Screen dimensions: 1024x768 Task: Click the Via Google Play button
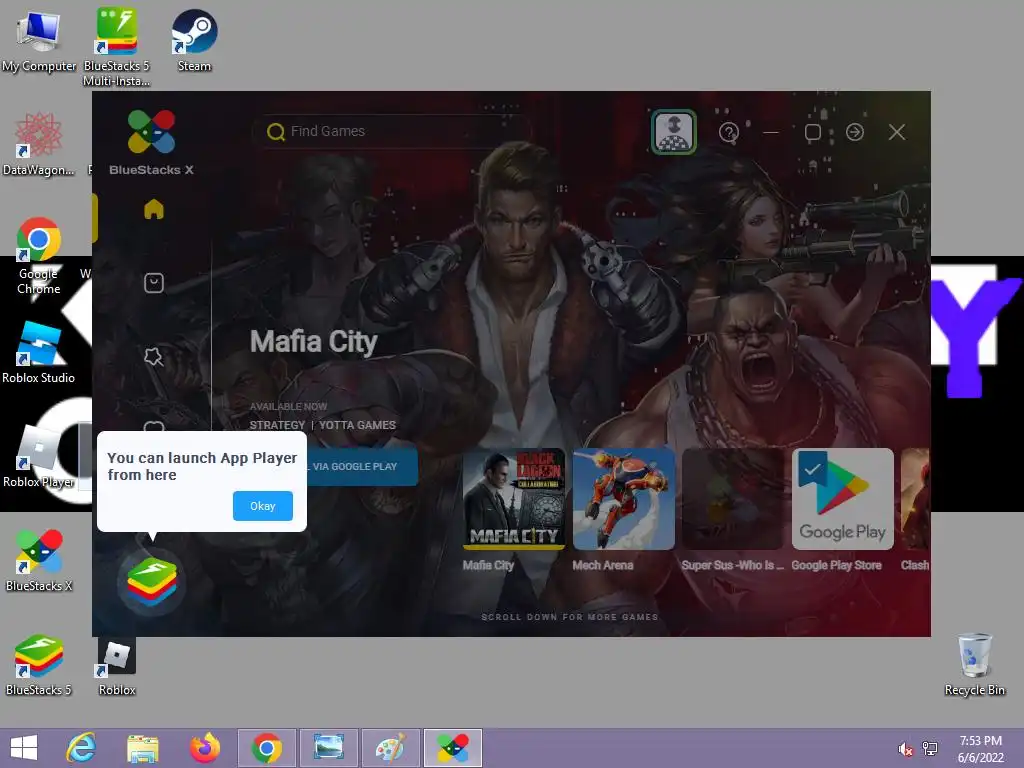[x=362, y=466]
